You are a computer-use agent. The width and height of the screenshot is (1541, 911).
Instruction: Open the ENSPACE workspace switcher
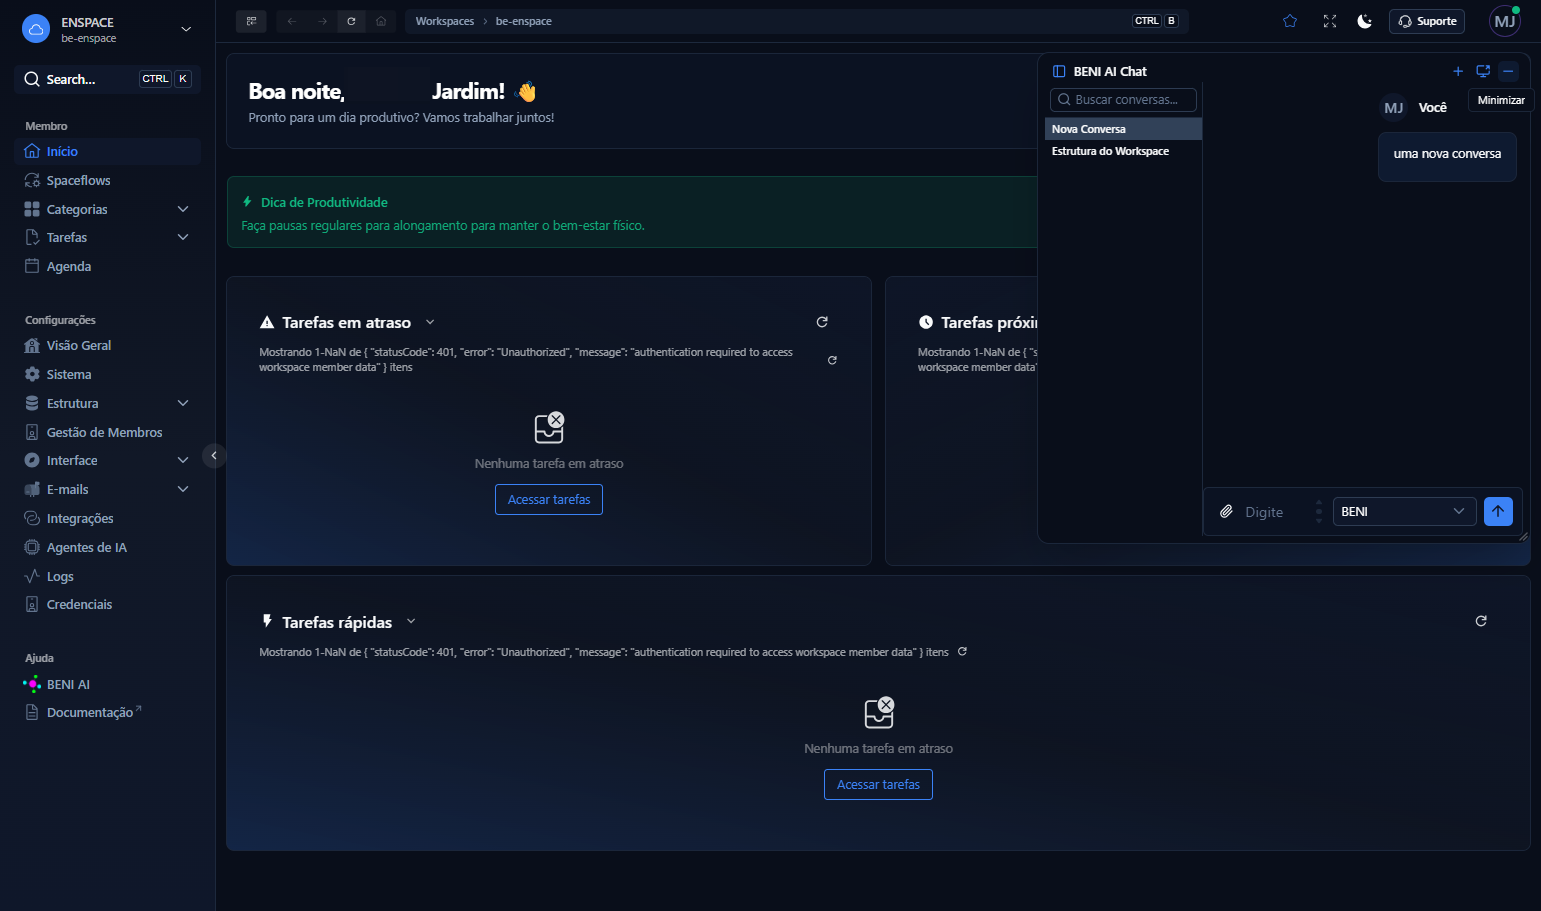coord(108,29)
